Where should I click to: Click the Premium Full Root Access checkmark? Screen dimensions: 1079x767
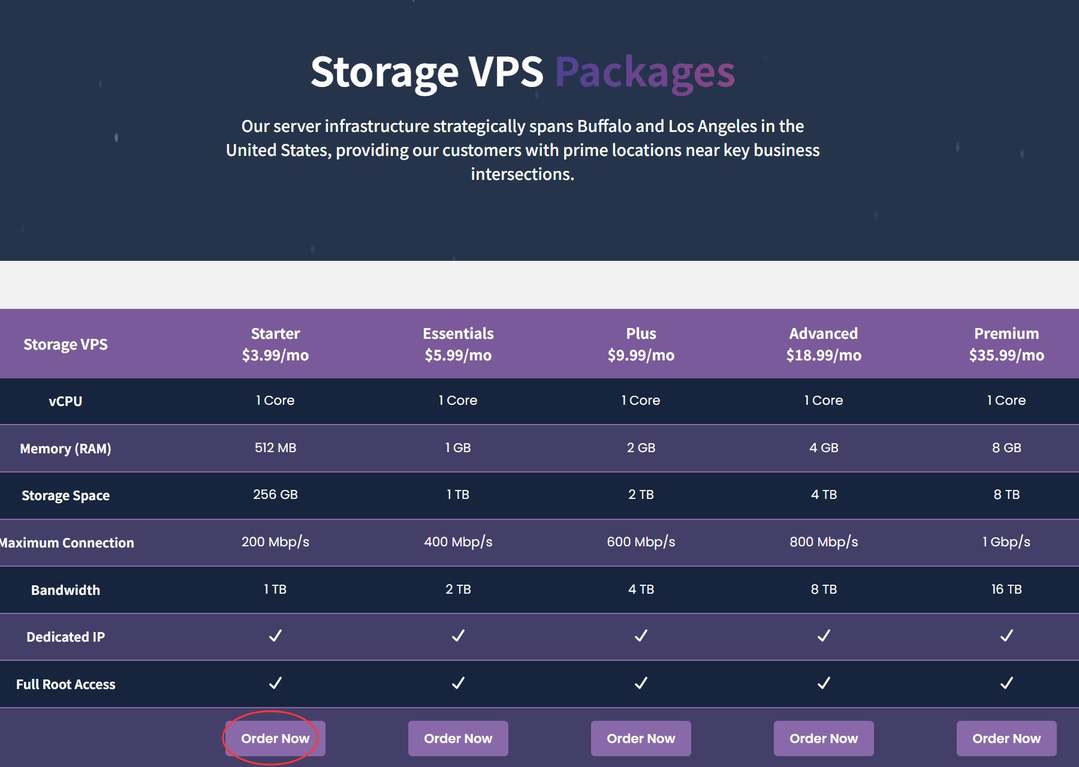coord(1006,683)
